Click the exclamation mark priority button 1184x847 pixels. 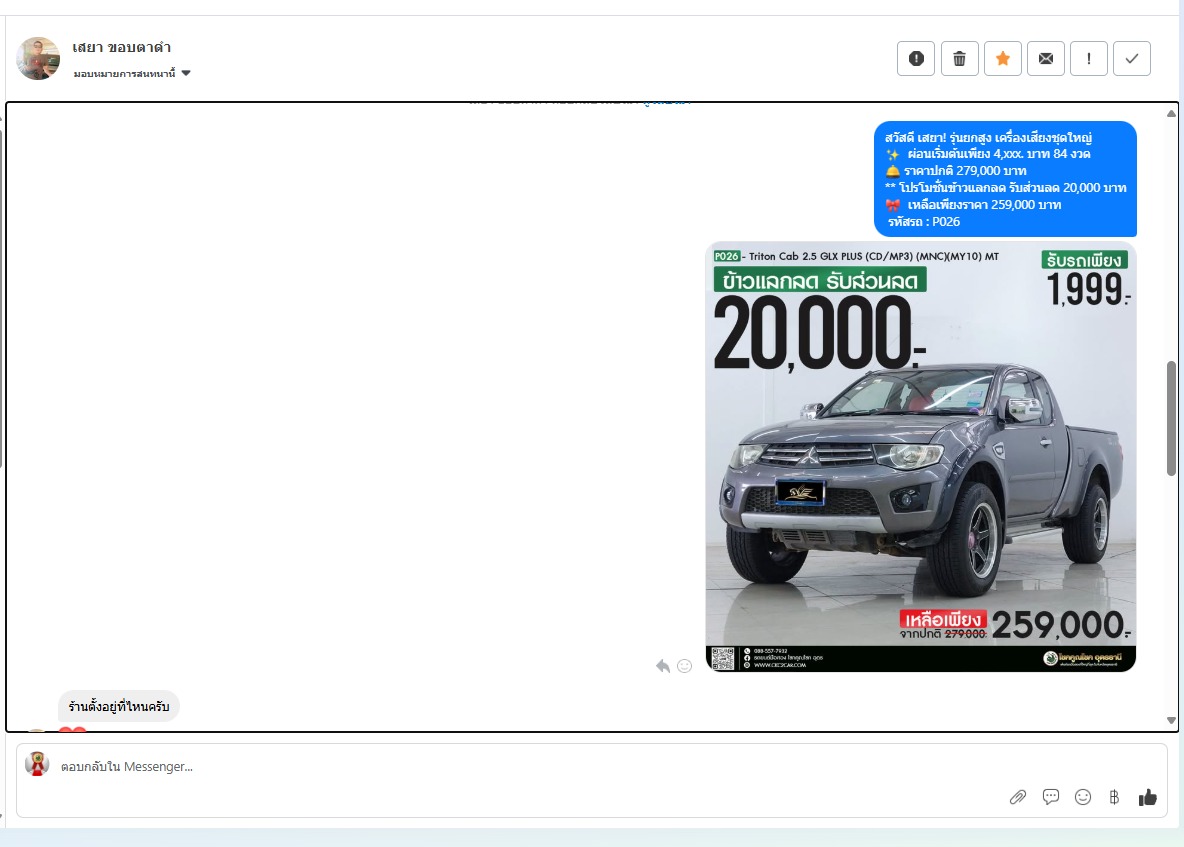point(1089,59)
